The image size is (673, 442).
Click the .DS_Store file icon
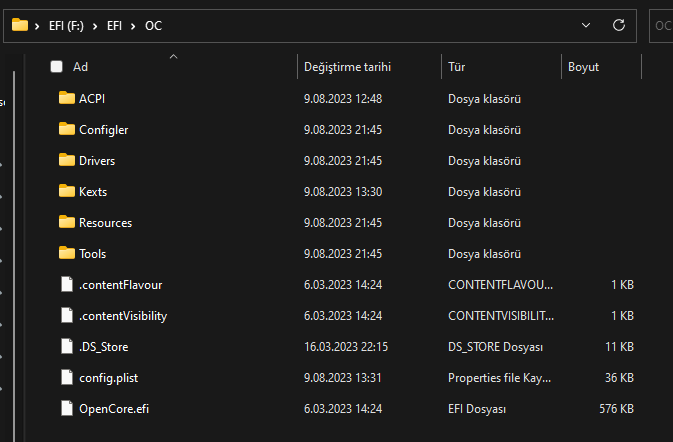pyautogui.click(x=67, y=346)
